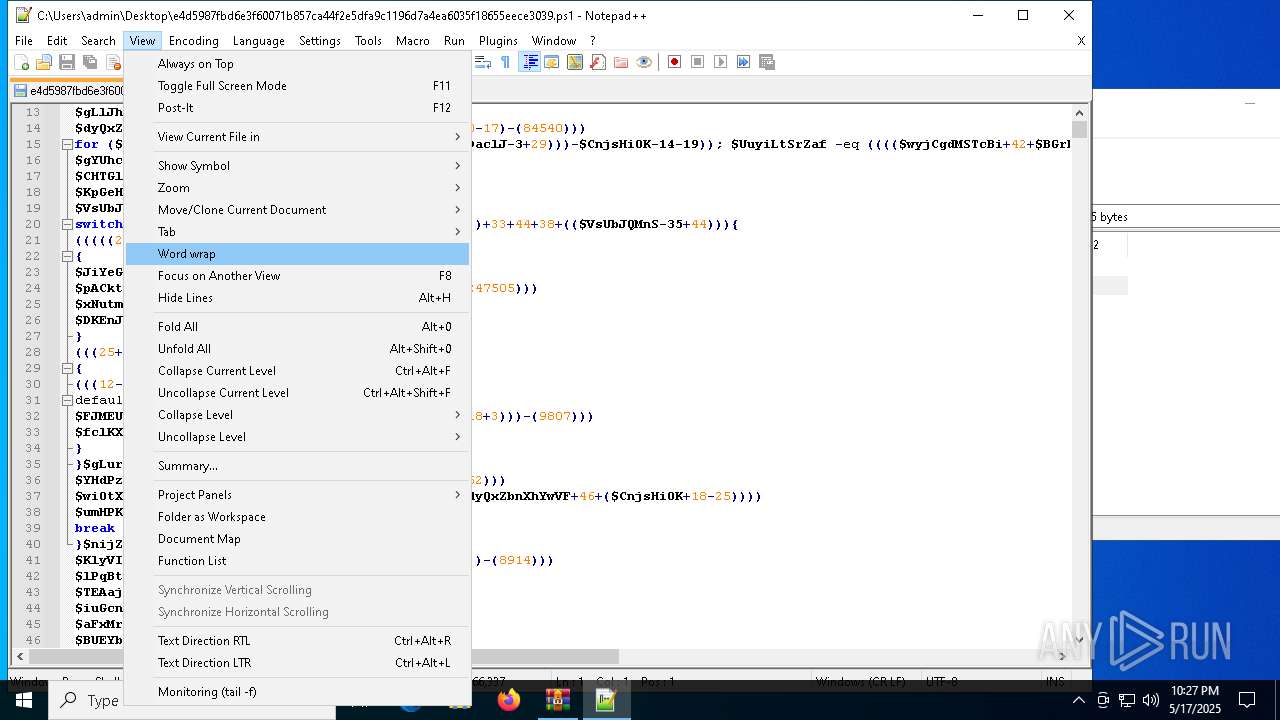Open the Search menu
The image size is (1280, 720).
(98, 41)
